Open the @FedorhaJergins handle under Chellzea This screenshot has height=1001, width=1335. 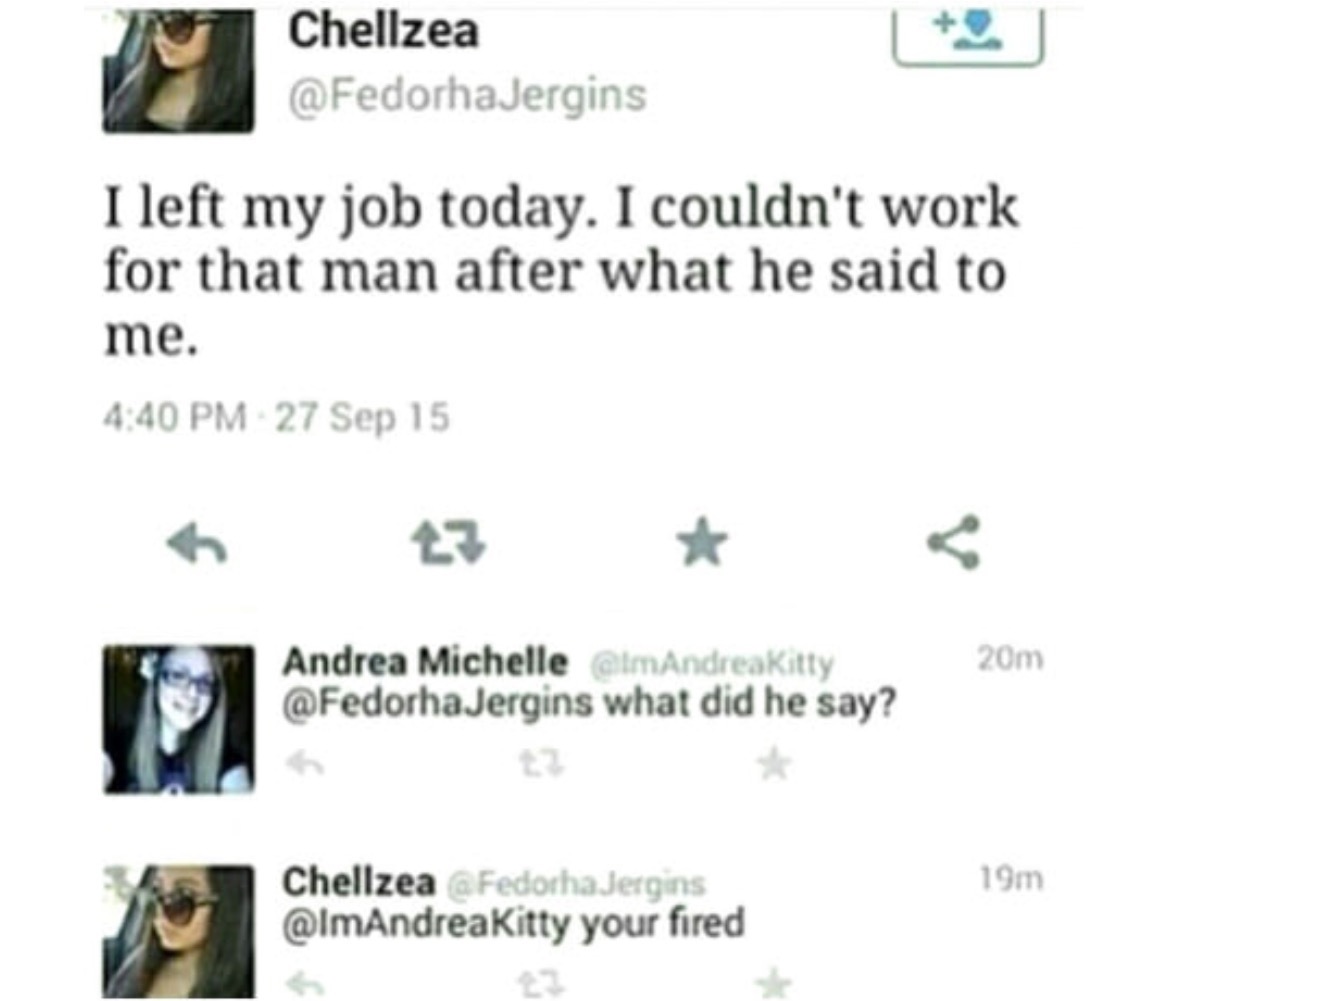[467, 96]
